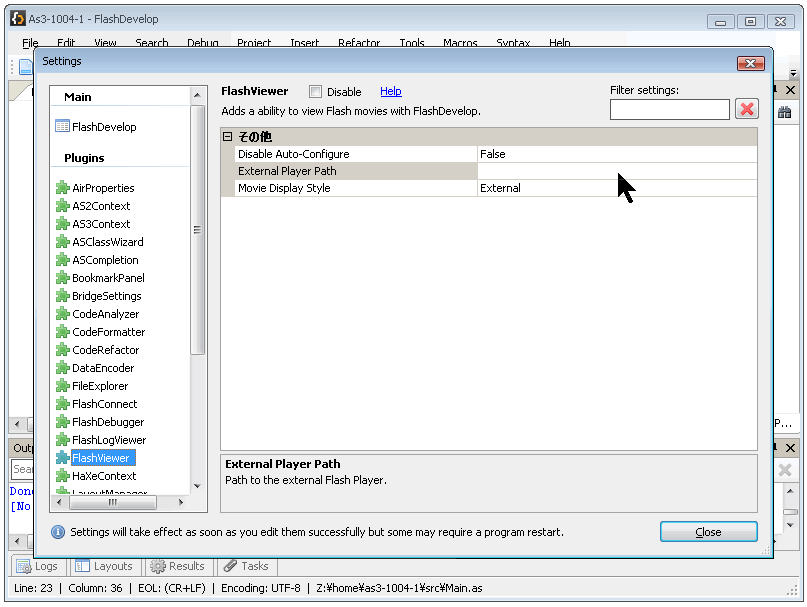This screenshot has height=607, width=807.
Task: Close the Settings dialog with red X
Action: coord(751,63)
